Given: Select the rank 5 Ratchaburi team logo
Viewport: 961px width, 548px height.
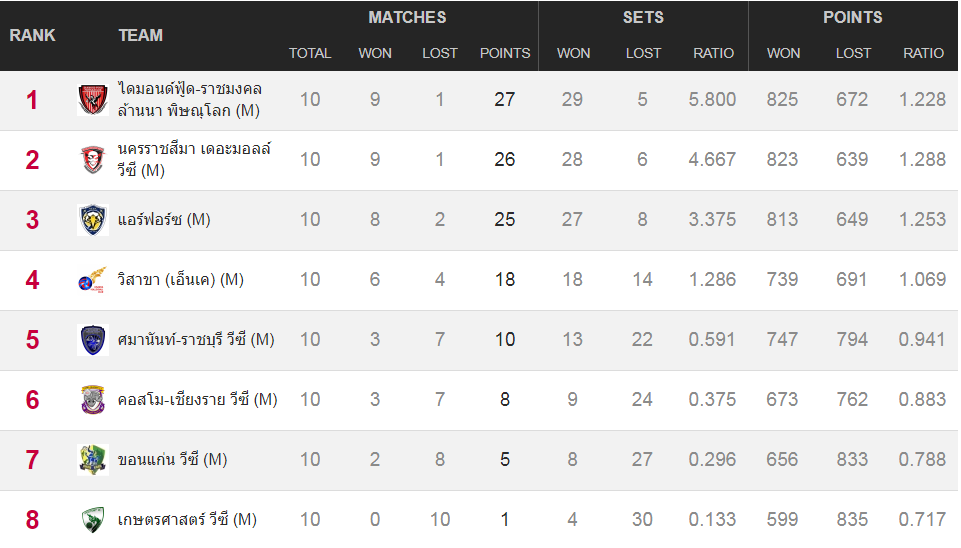Looking at the screenshot, I should click(x=93, y=340).
